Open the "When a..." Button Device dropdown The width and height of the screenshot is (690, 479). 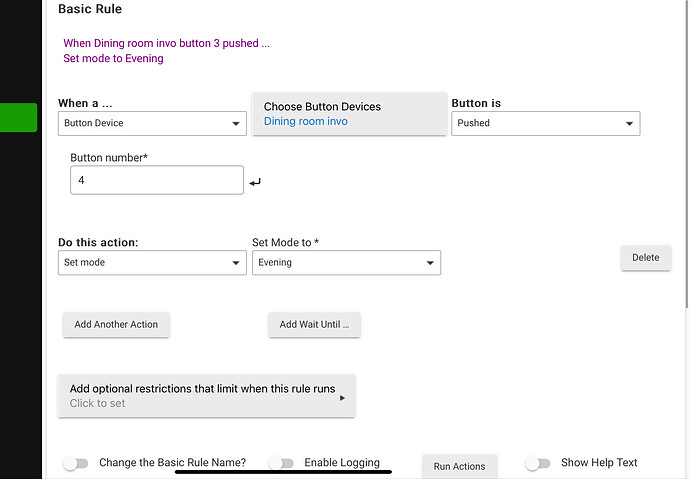(152, 123)
